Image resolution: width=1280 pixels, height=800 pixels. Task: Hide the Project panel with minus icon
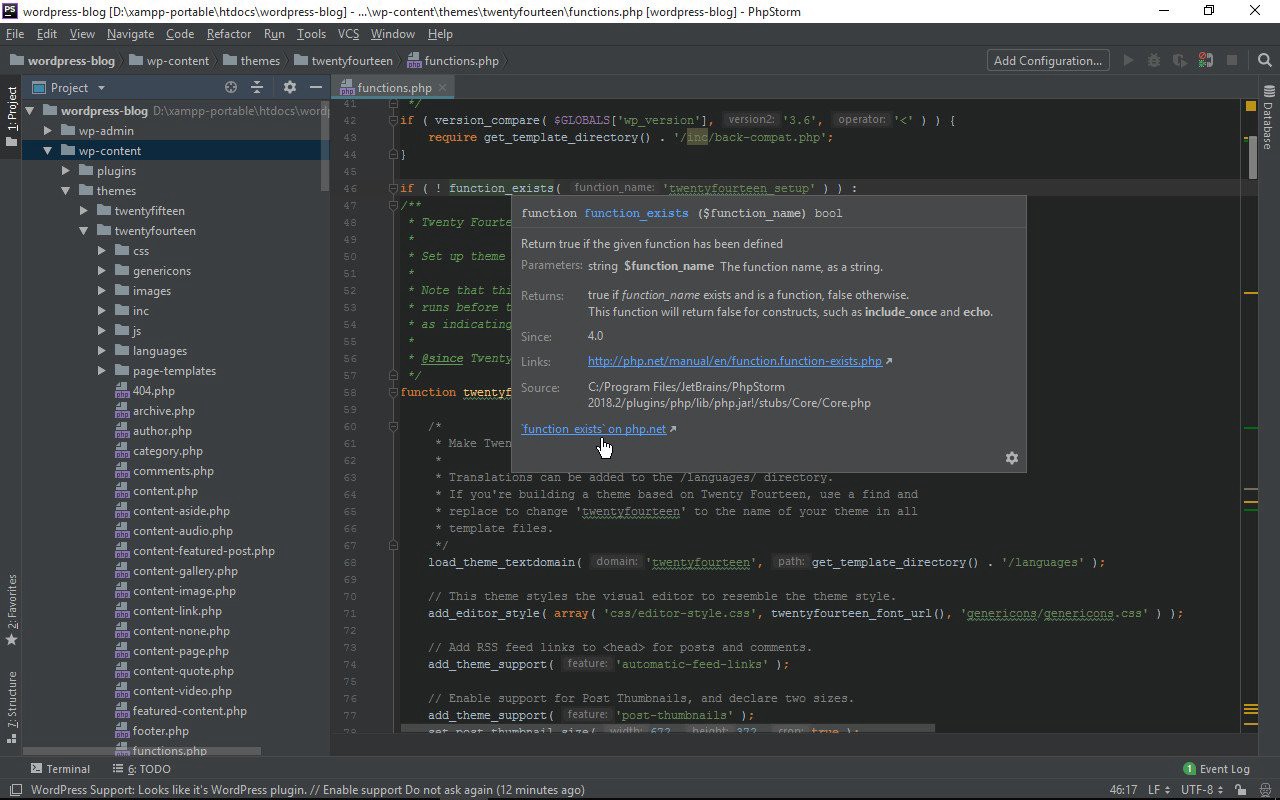point(316,88)
